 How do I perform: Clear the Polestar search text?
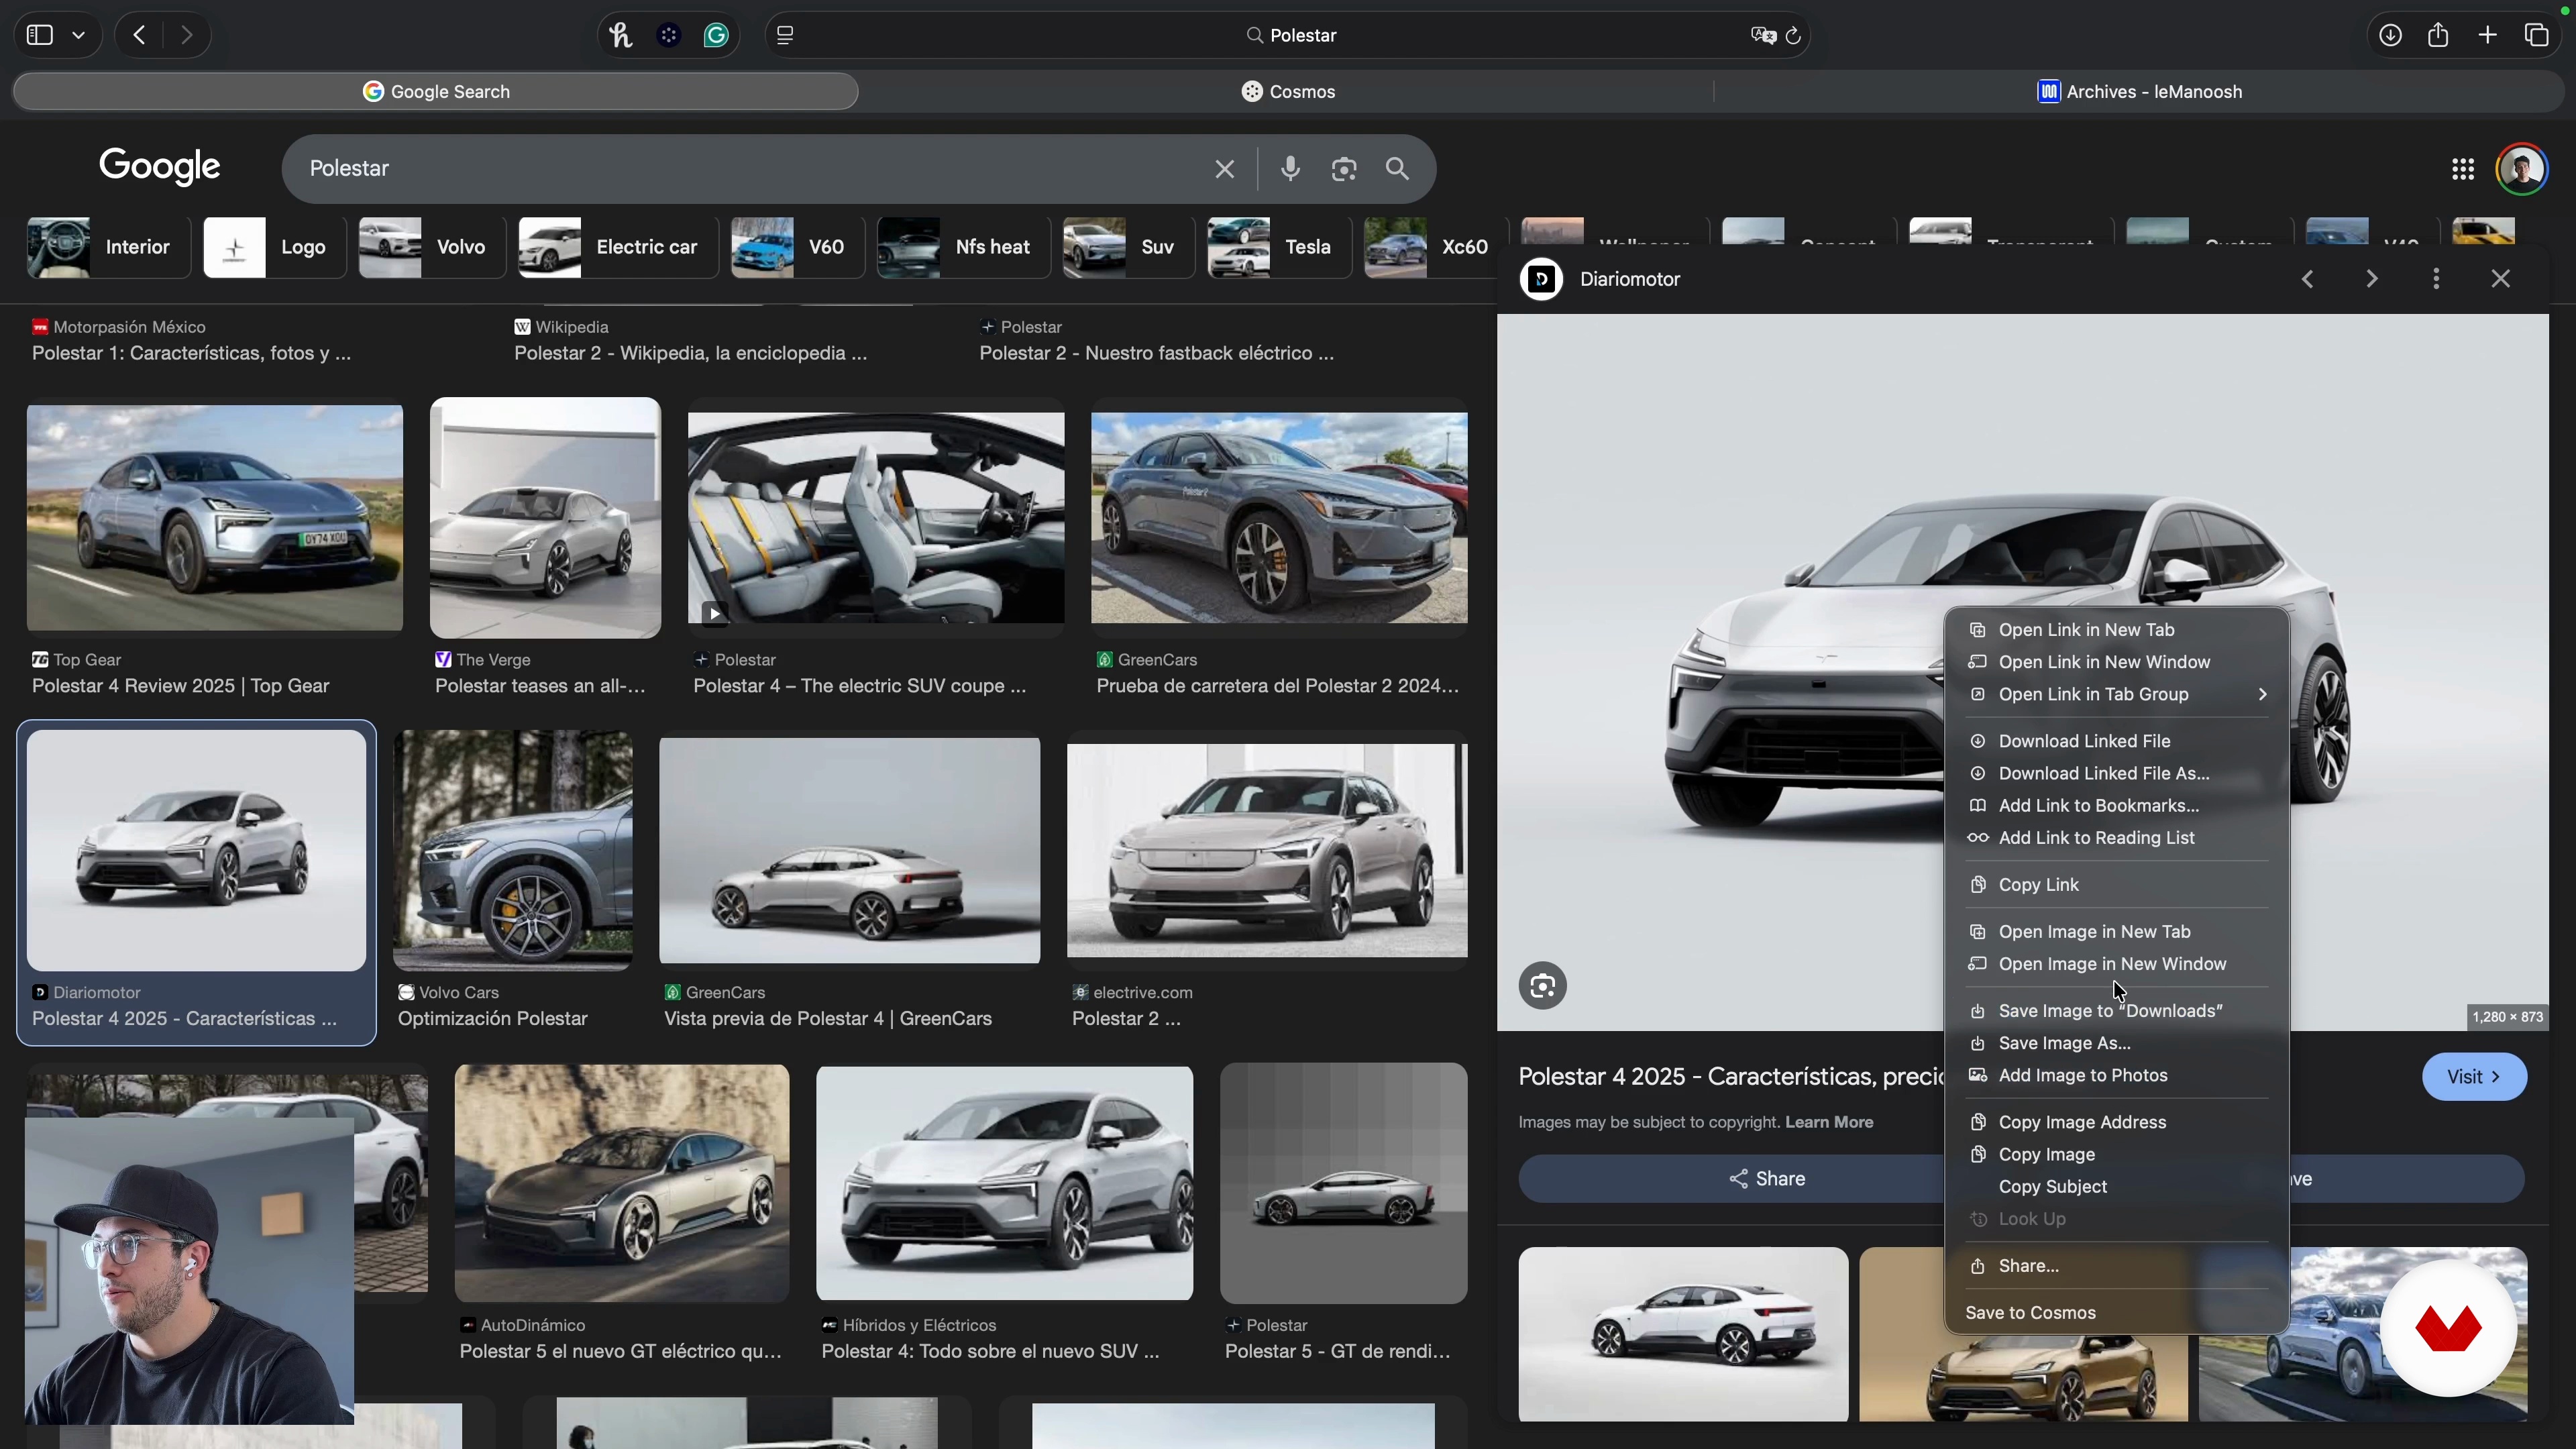pyautogui.click(x=1225, y=169)
